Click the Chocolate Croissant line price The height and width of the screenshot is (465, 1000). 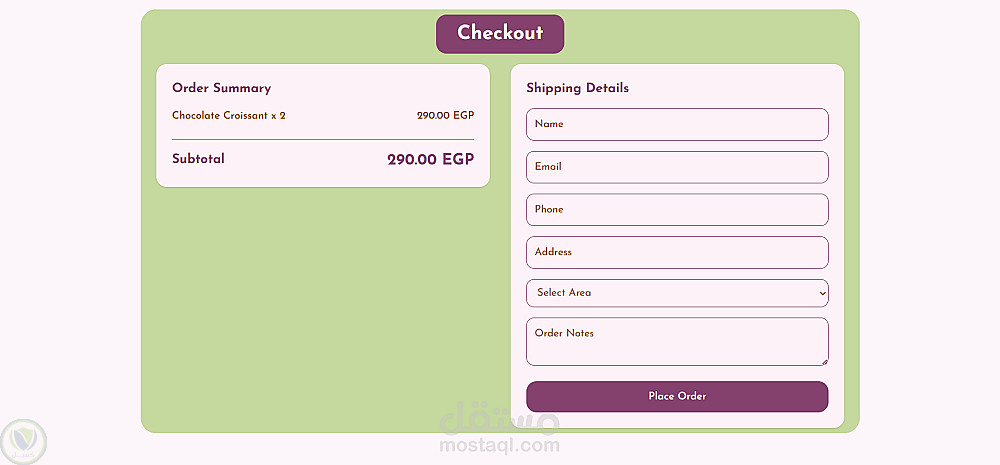point(445,116)
